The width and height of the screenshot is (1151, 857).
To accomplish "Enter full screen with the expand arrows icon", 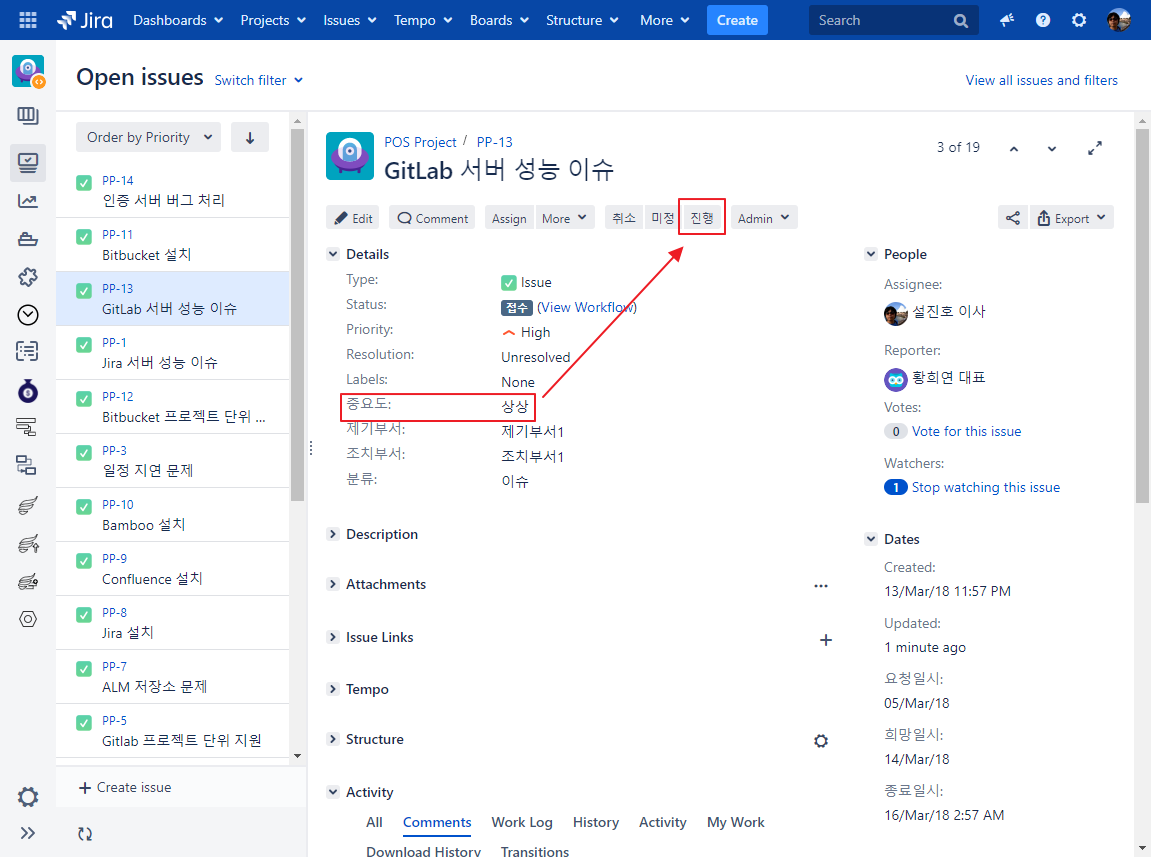I will coord(1094,148).
